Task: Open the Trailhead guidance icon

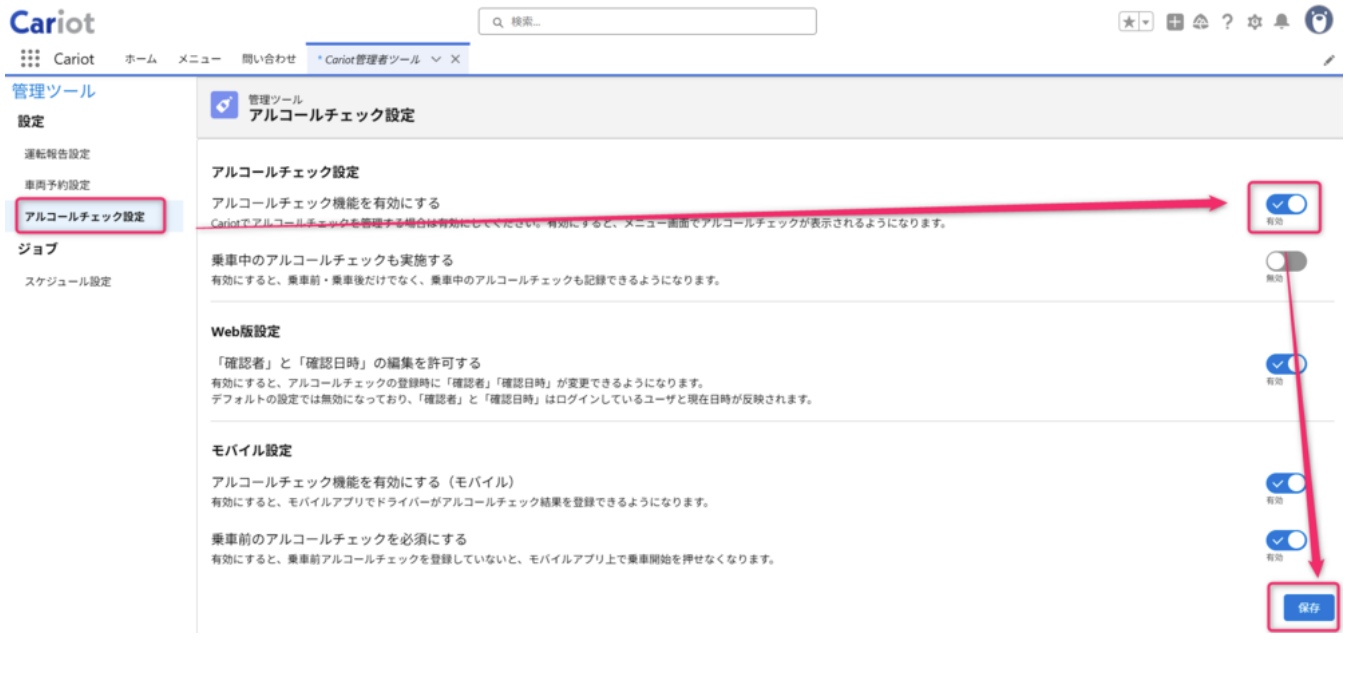Action: tap(1201, 22)
